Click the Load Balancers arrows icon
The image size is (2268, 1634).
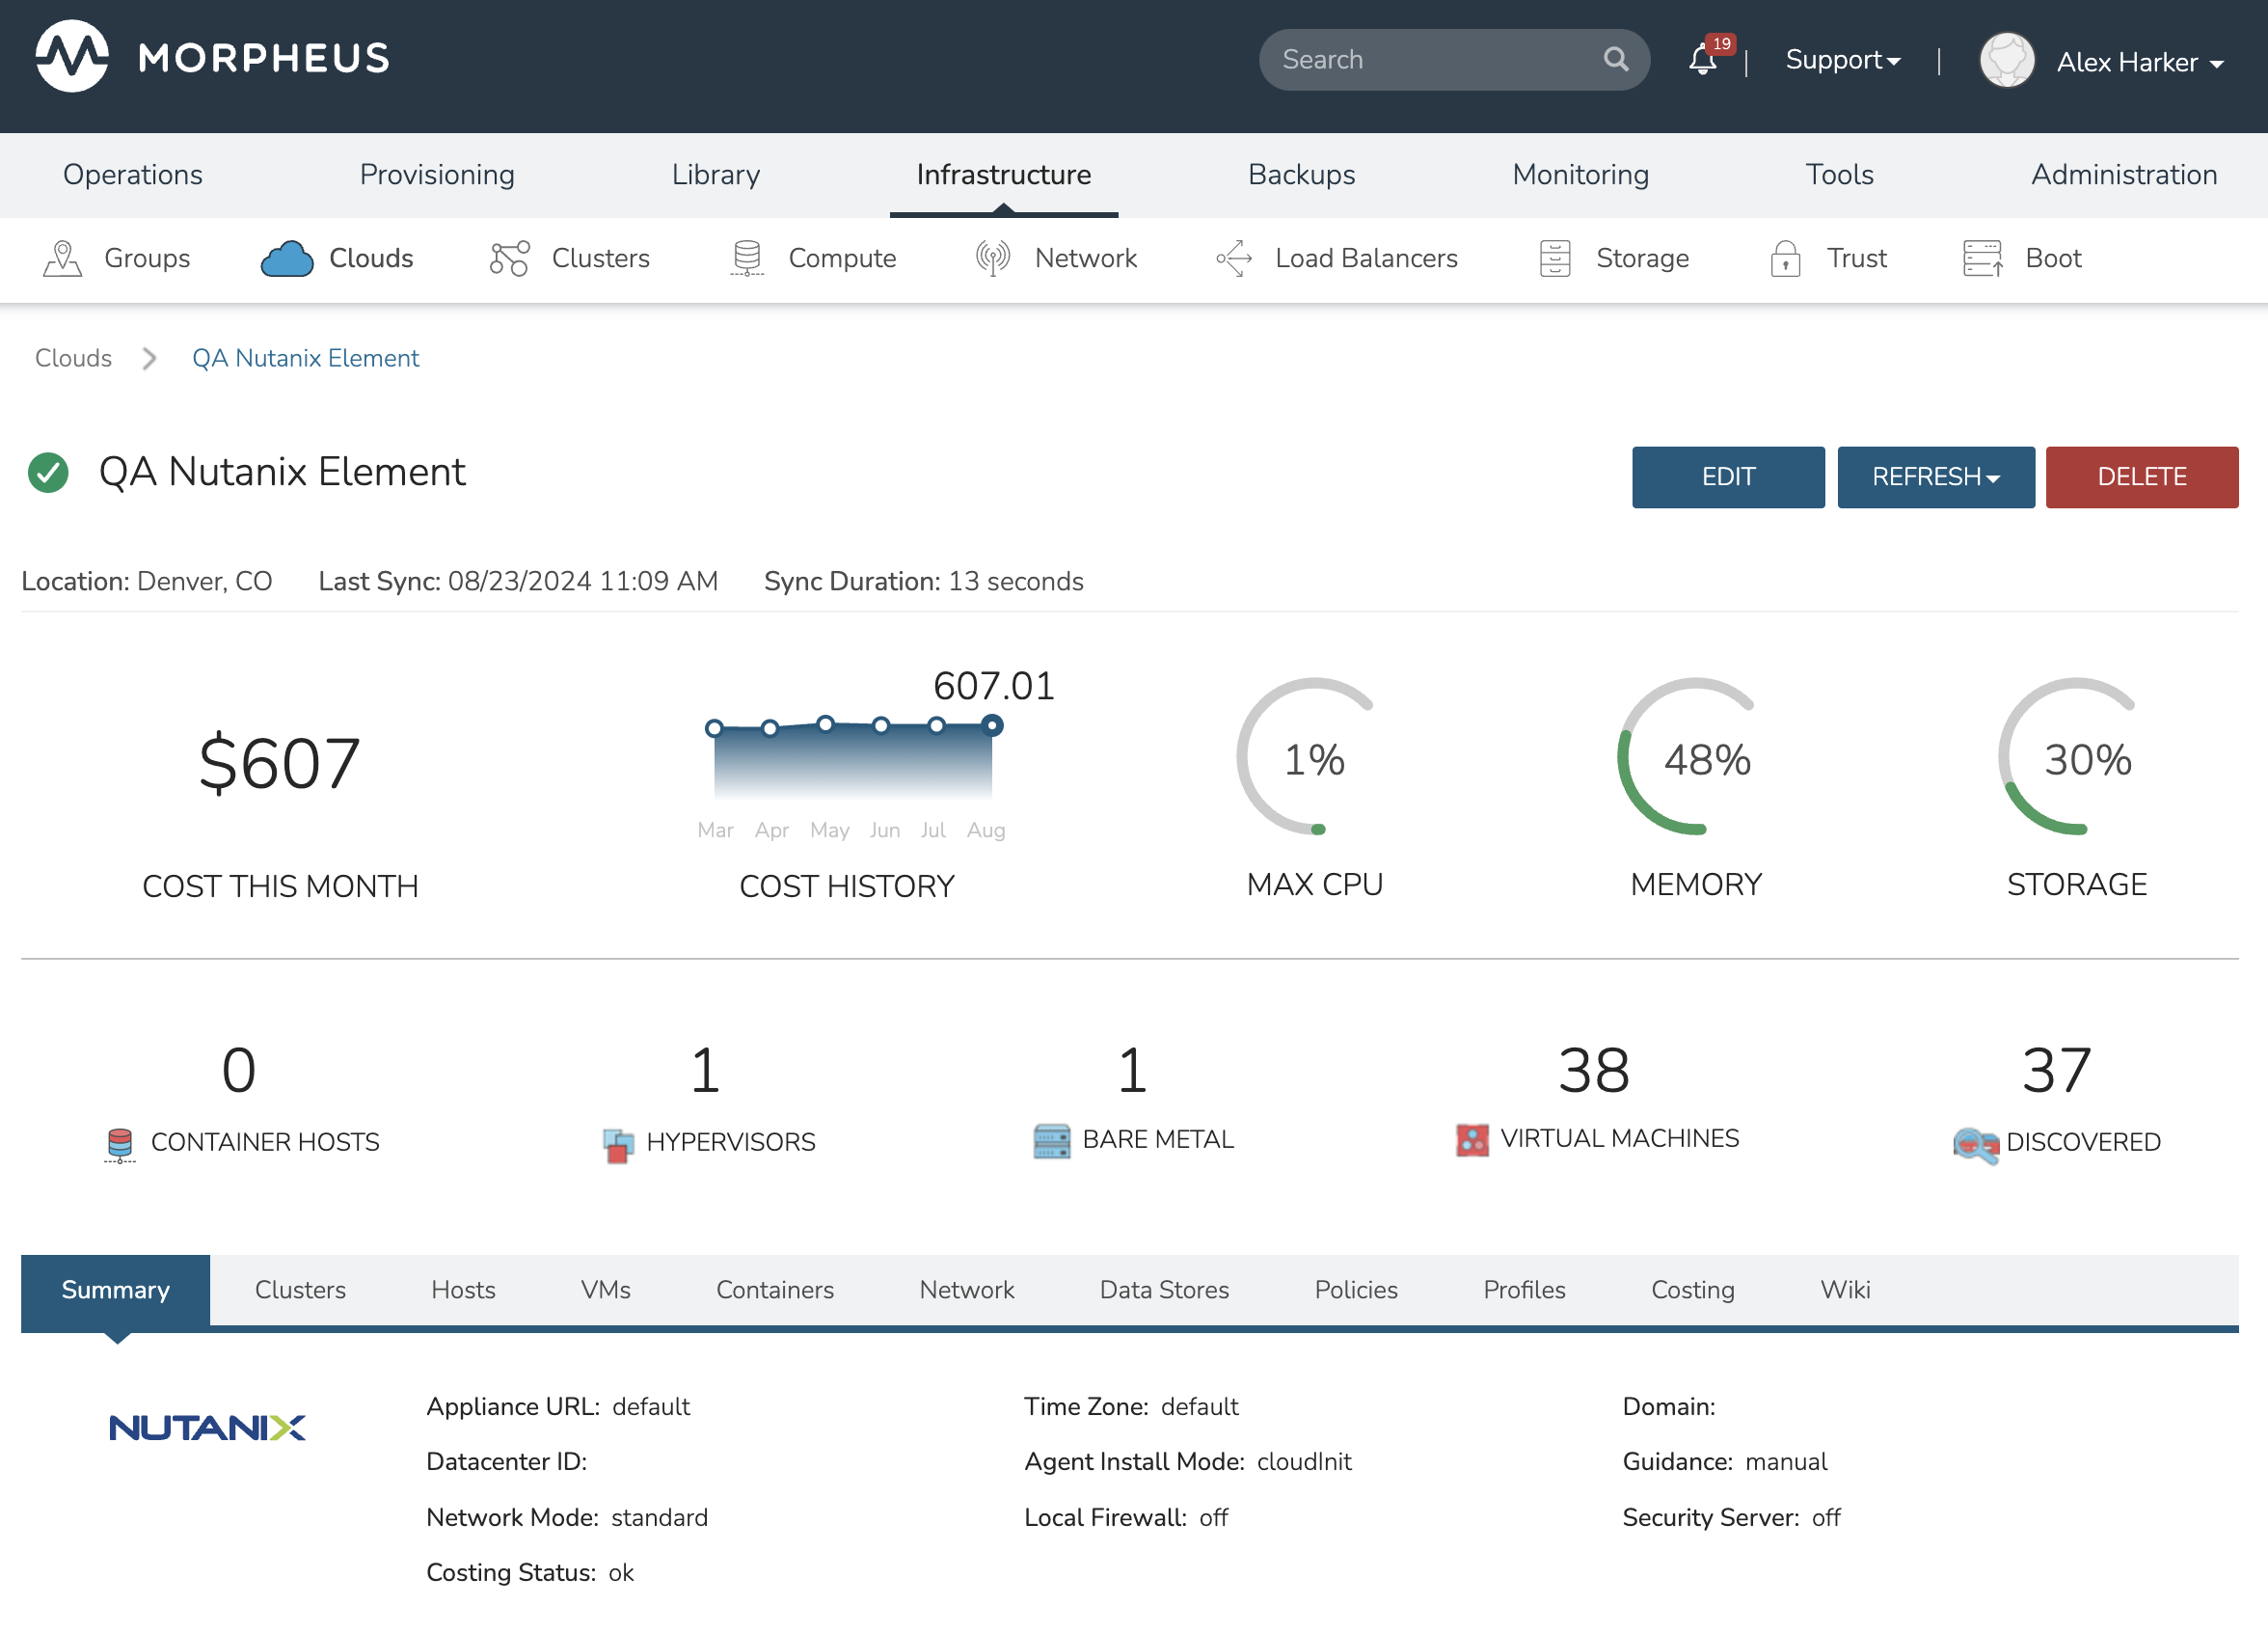coord(1234,258)
